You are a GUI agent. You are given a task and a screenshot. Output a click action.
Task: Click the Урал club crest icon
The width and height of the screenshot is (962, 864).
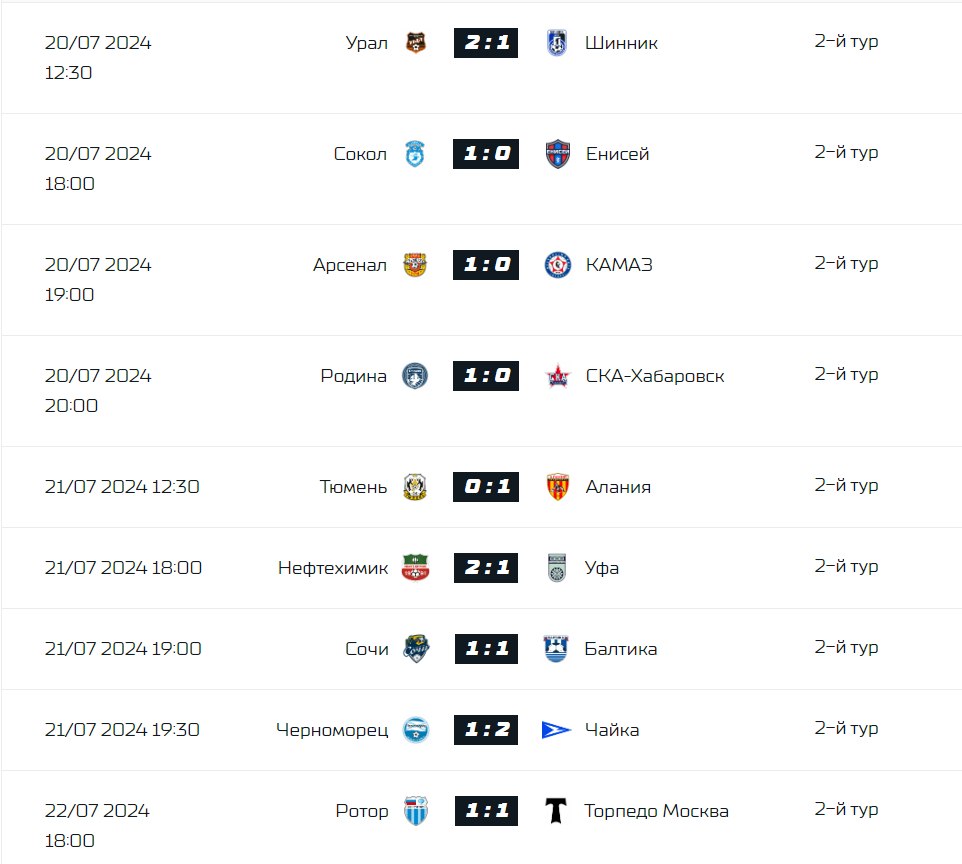[415, 42]
